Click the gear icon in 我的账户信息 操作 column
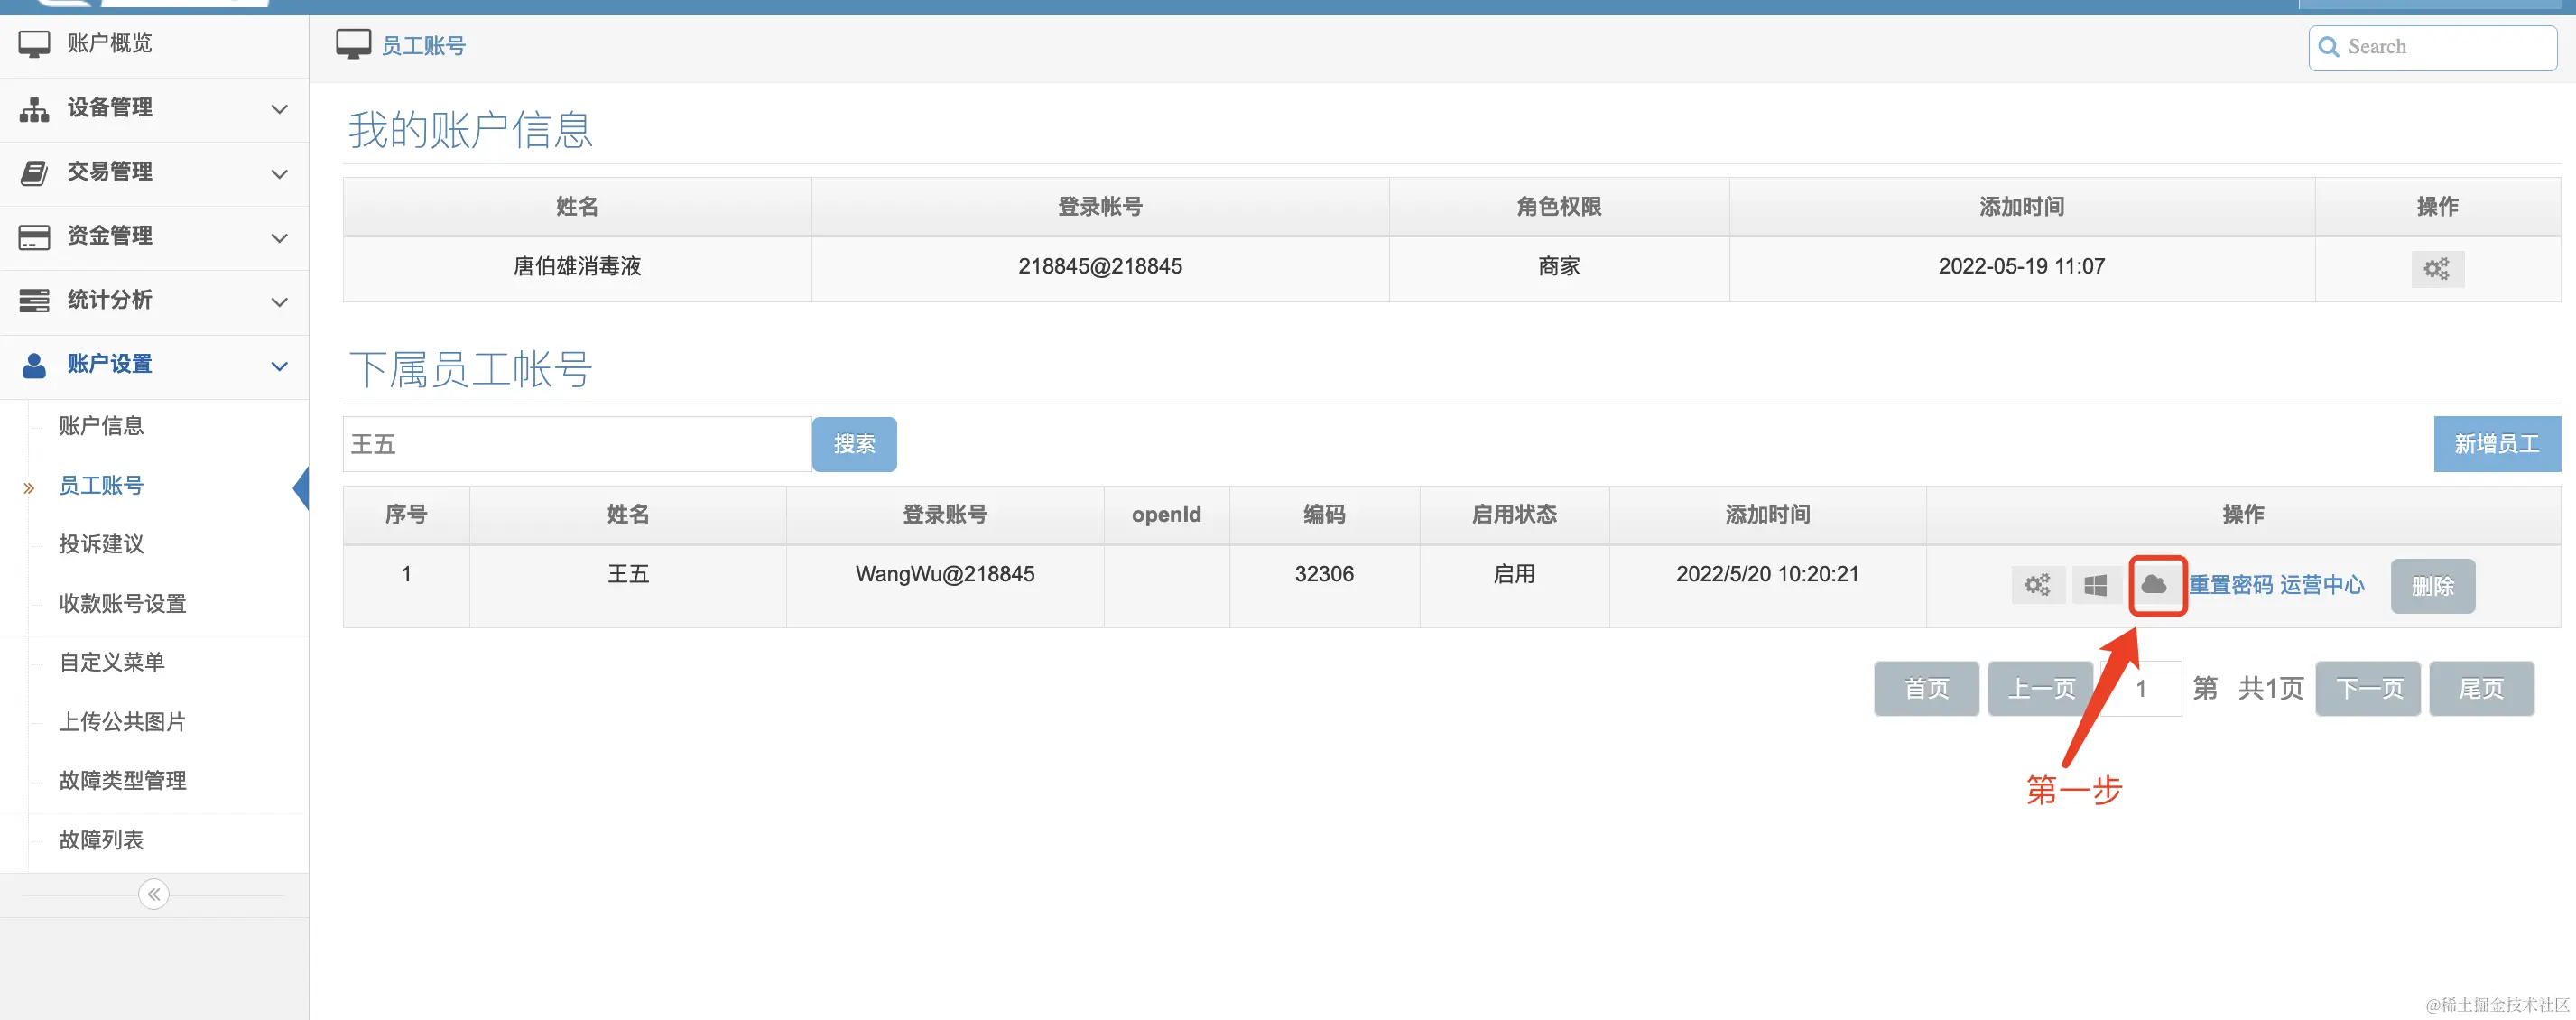 pyautogui.click(x=2437, y=268)
